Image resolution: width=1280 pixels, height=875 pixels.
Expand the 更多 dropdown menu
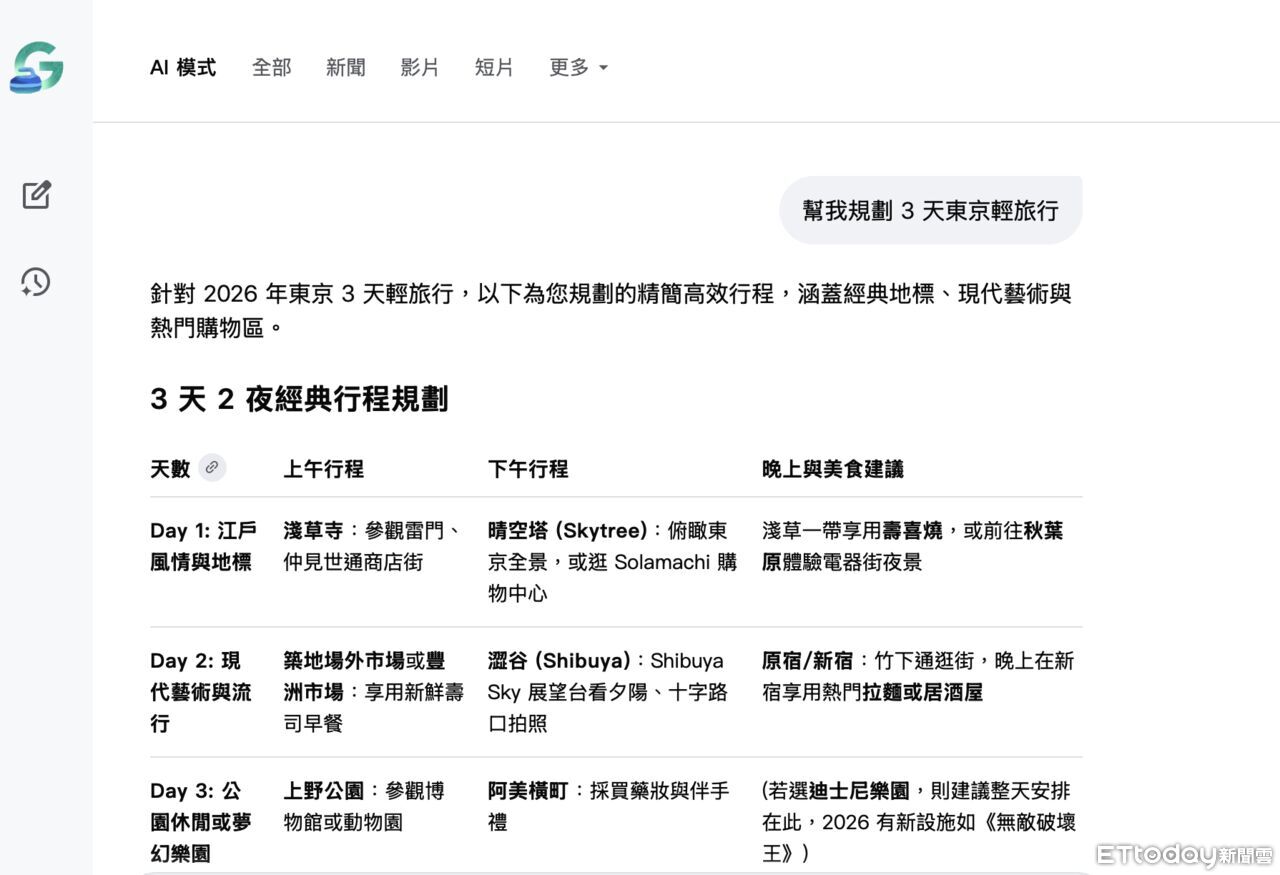coord(578,67)
